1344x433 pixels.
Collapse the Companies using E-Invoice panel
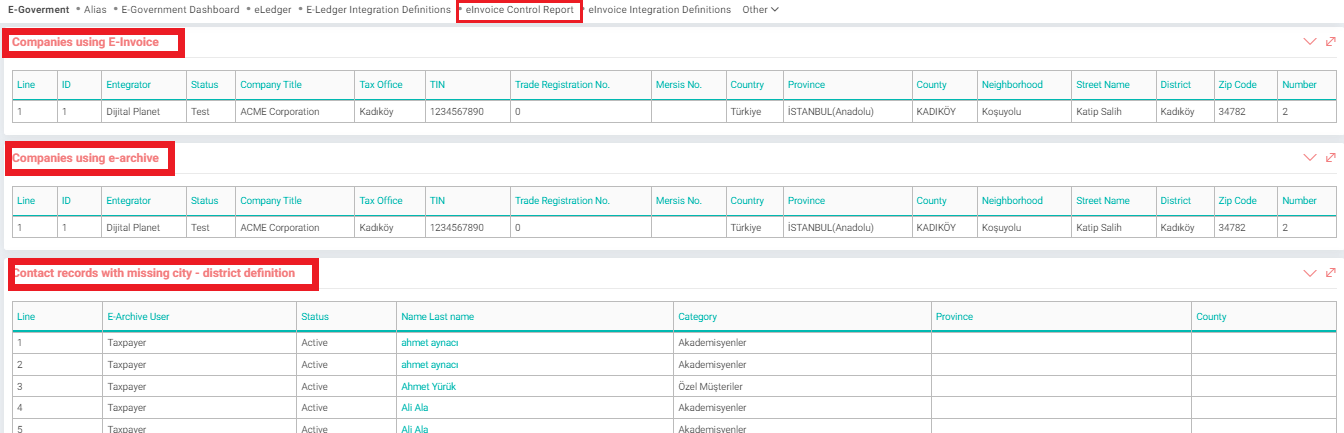pyautogui.click(x=1310, y=42)
